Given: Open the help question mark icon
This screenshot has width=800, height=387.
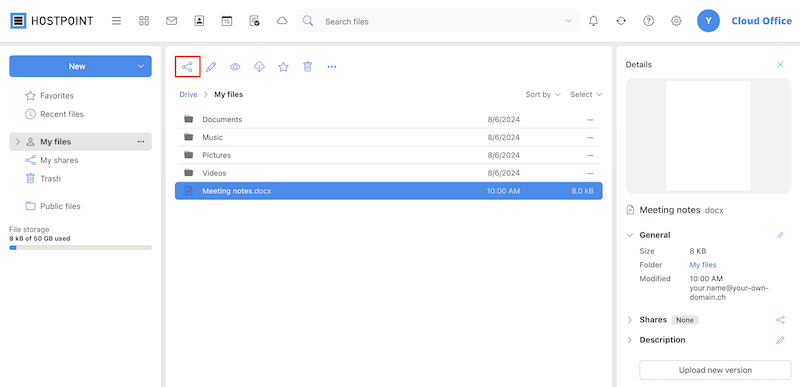Looking at the screenshot, I should tap(648, 21).
